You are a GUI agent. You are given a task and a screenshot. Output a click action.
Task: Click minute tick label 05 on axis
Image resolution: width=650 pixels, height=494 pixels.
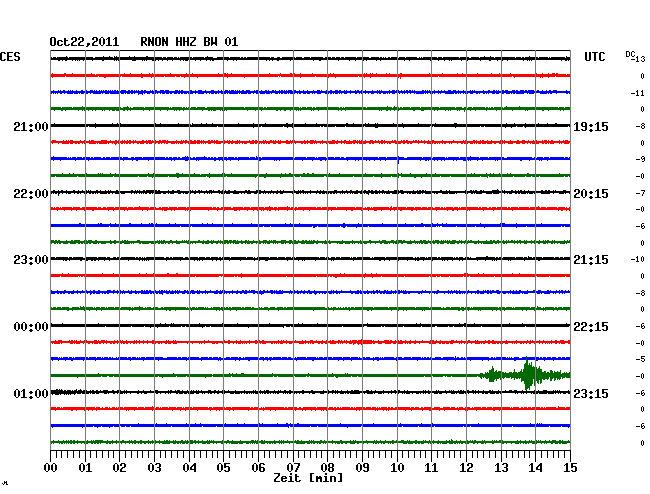pyautogui.click(x=223, y=468)
